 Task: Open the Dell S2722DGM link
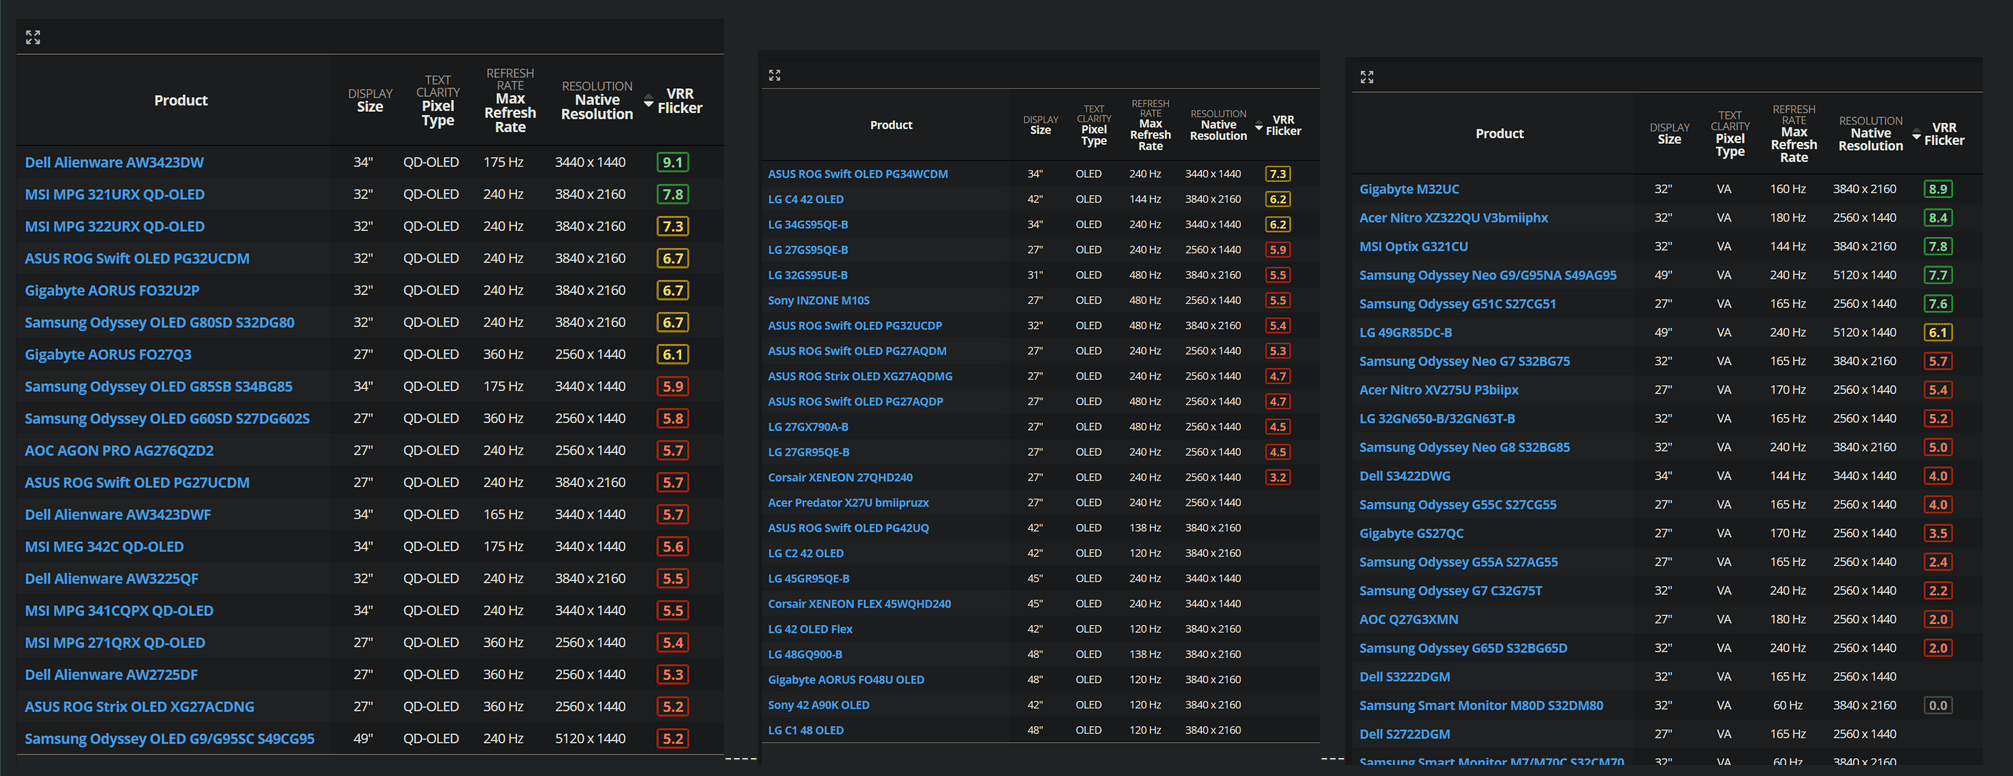(1405, 734)
